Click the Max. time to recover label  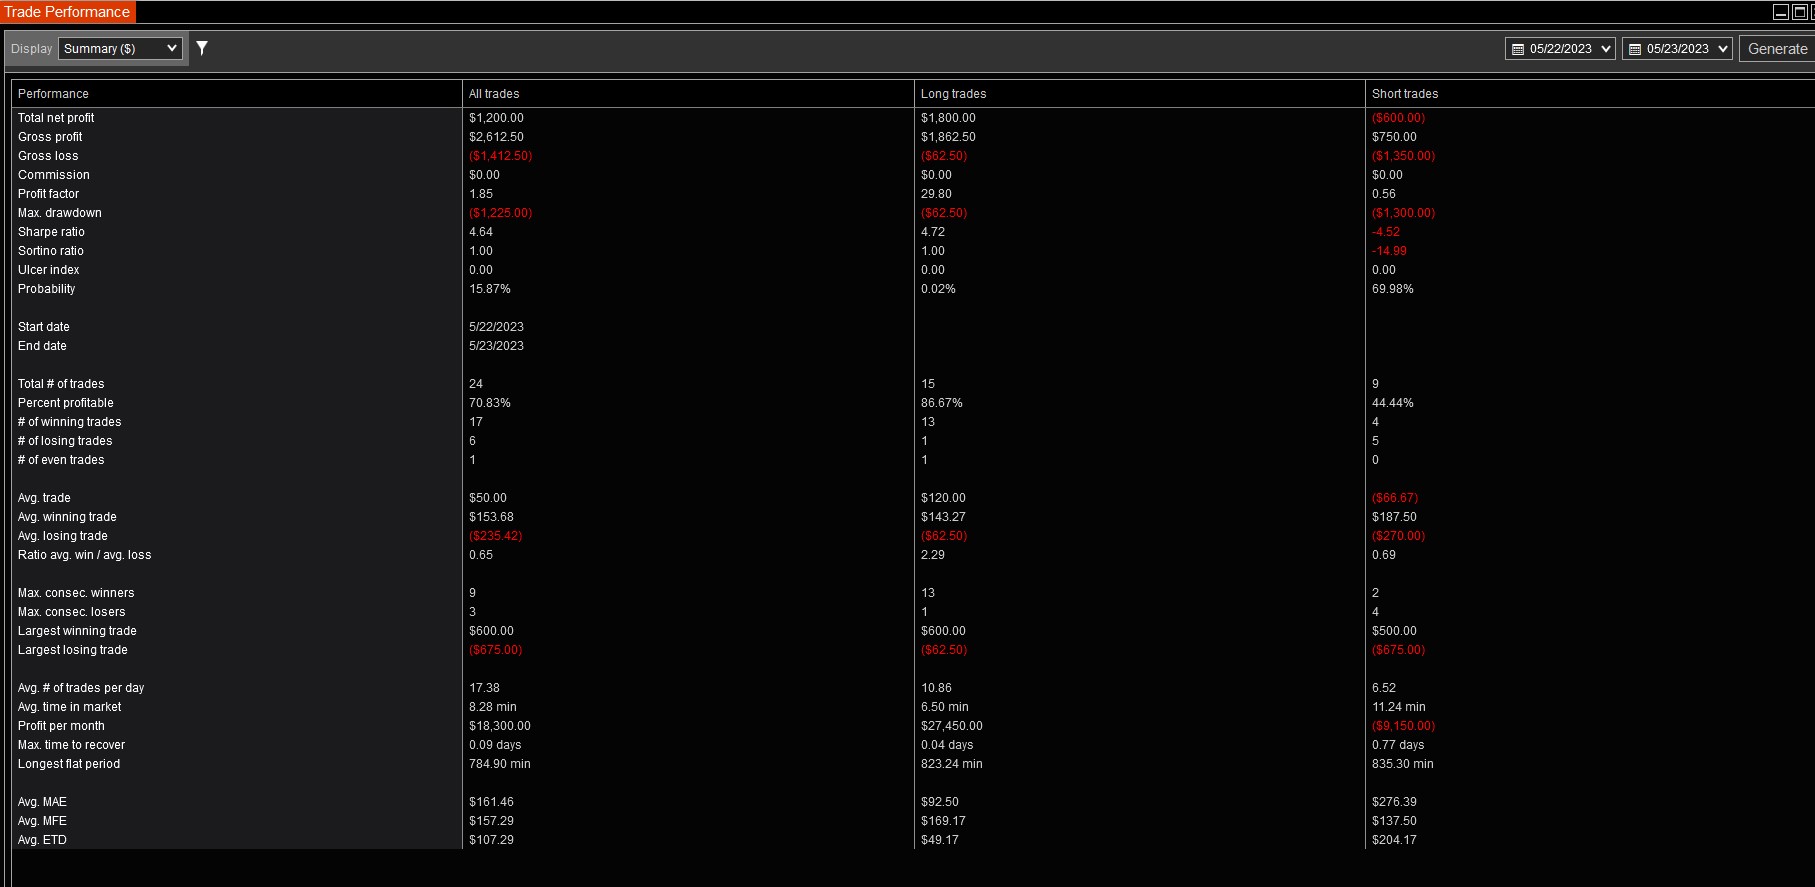(71, 745)
